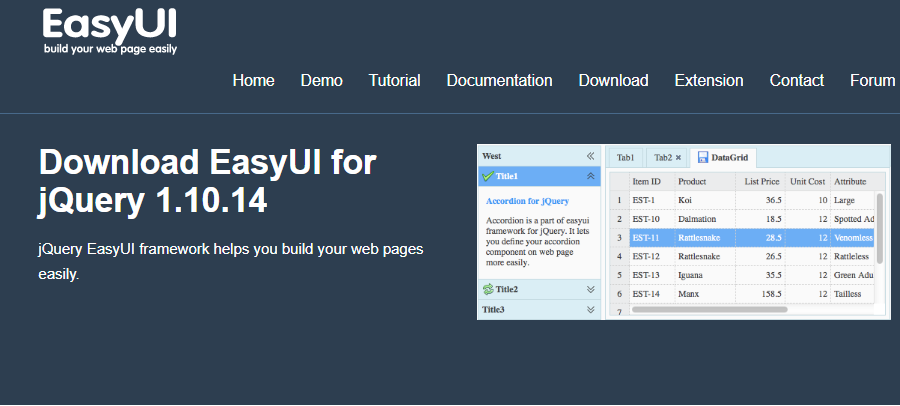Sort by the Product column header
The image size is (900, 406).
705,181
